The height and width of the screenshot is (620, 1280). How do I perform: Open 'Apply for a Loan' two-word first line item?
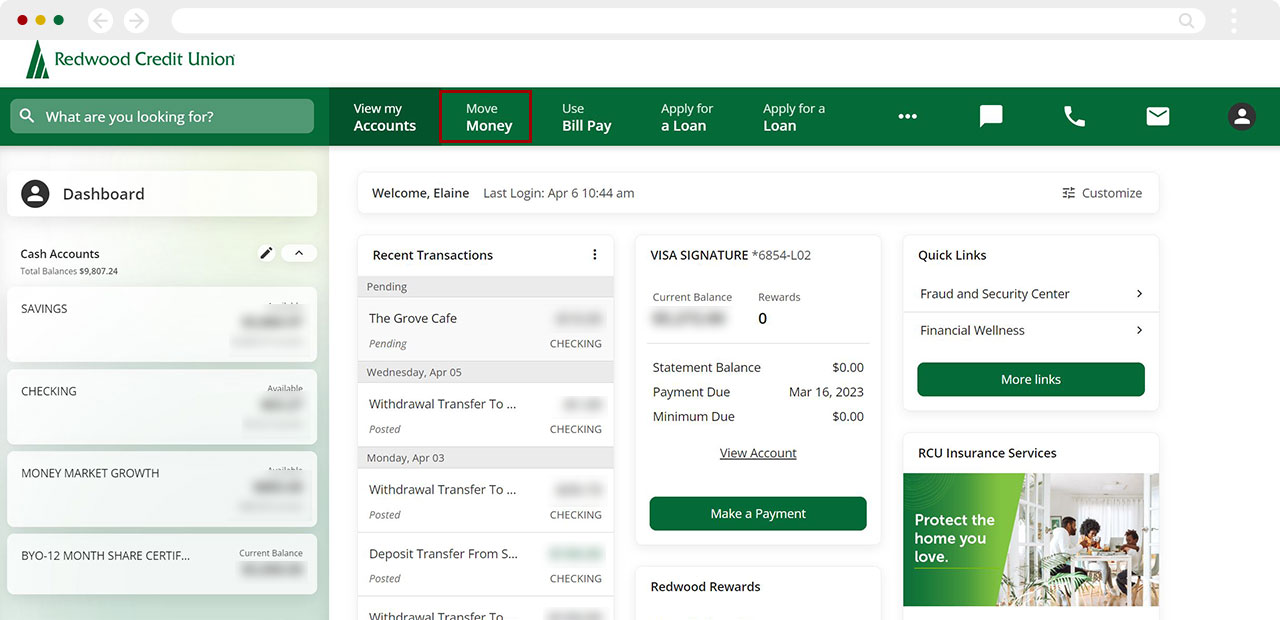click(687, 117)
